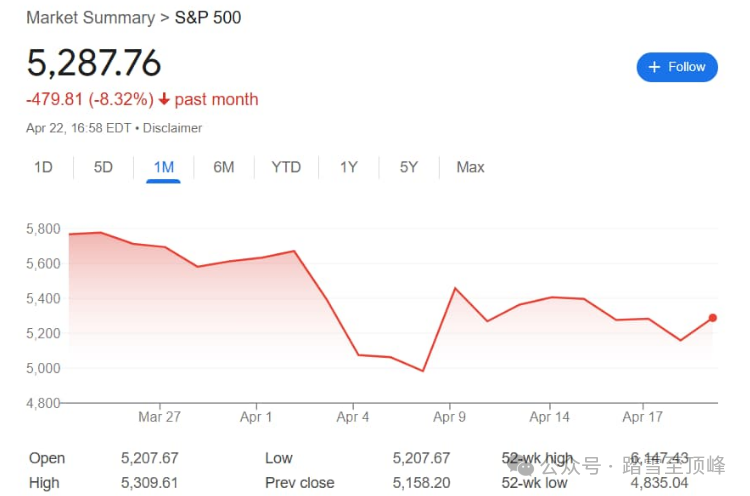
Task: Click the red down arrow icon
Action: pos(164,99)
